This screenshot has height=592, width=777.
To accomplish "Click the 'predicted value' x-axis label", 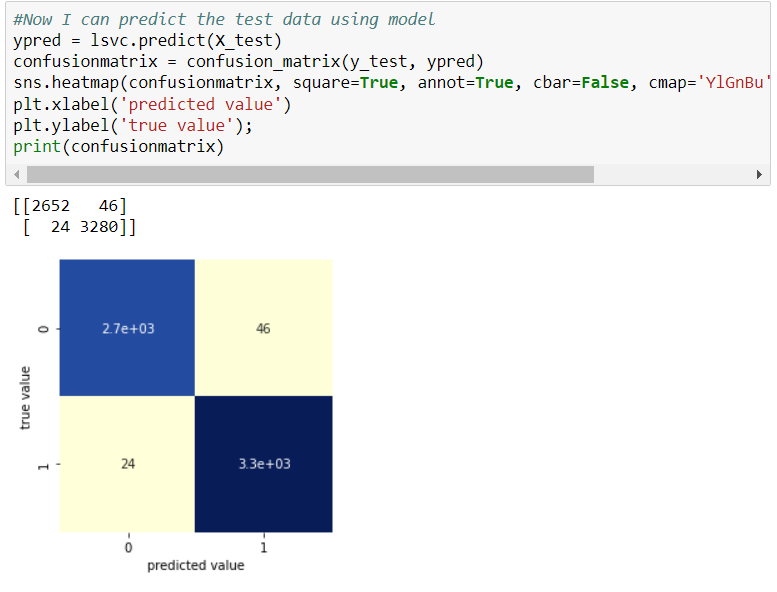I will [196, 565].
